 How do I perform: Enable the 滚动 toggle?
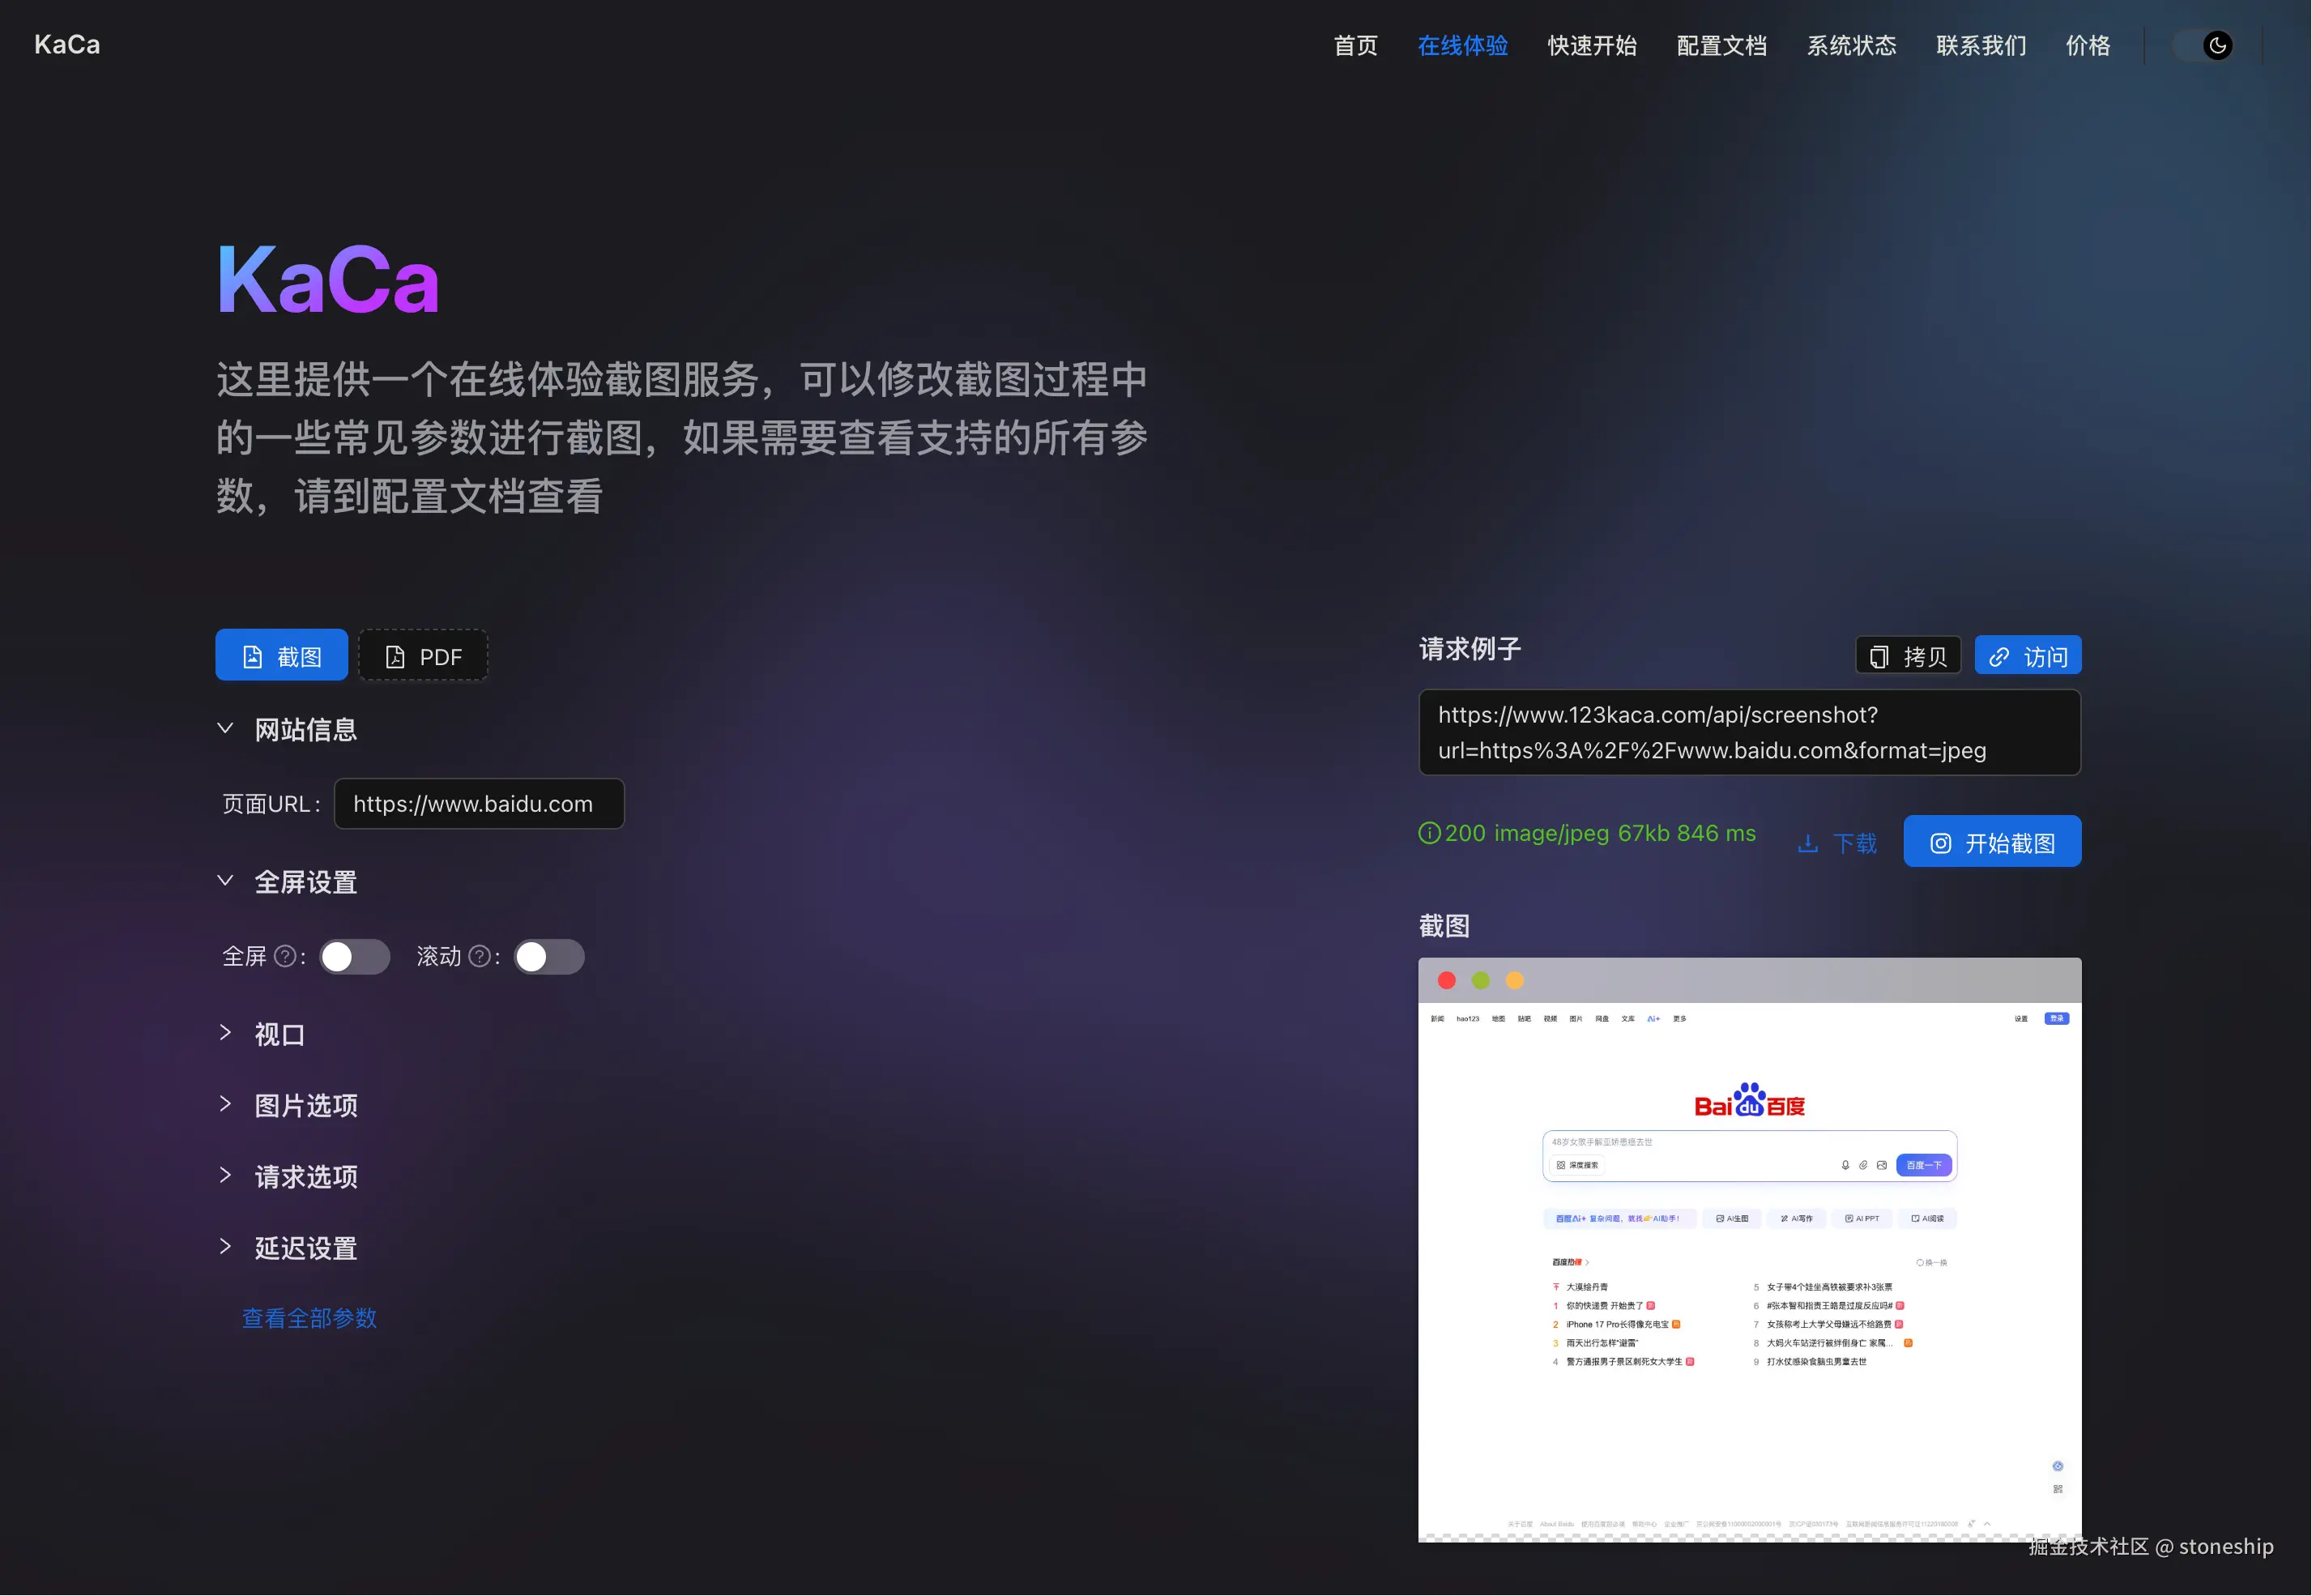tap(548, 957)
